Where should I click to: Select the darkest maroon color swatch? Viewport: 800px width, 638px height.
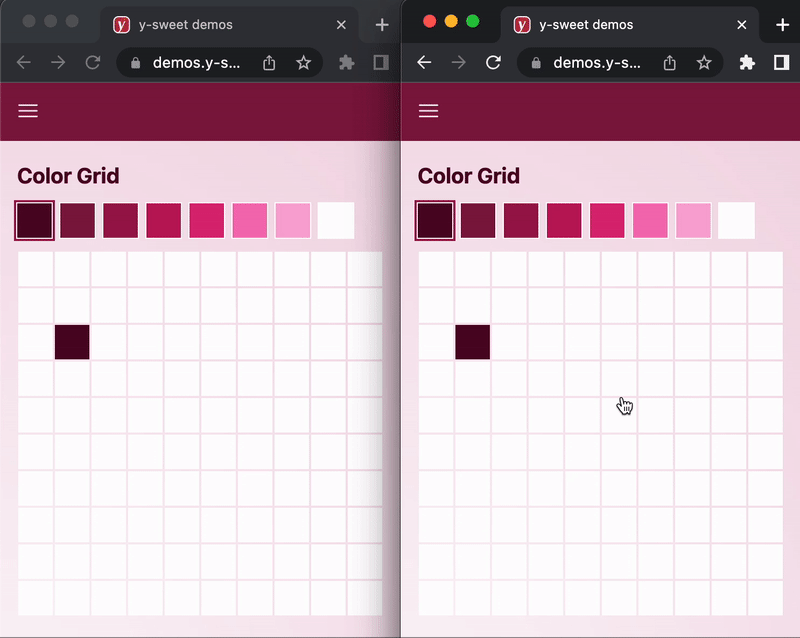click(34, 220)
